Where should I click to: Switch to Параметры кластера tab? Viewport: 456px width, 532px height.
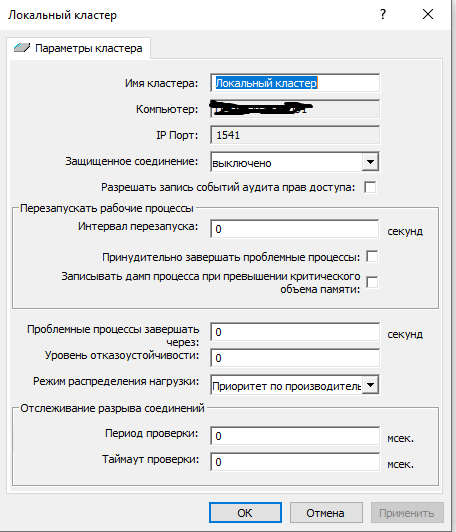pos(78,48)
